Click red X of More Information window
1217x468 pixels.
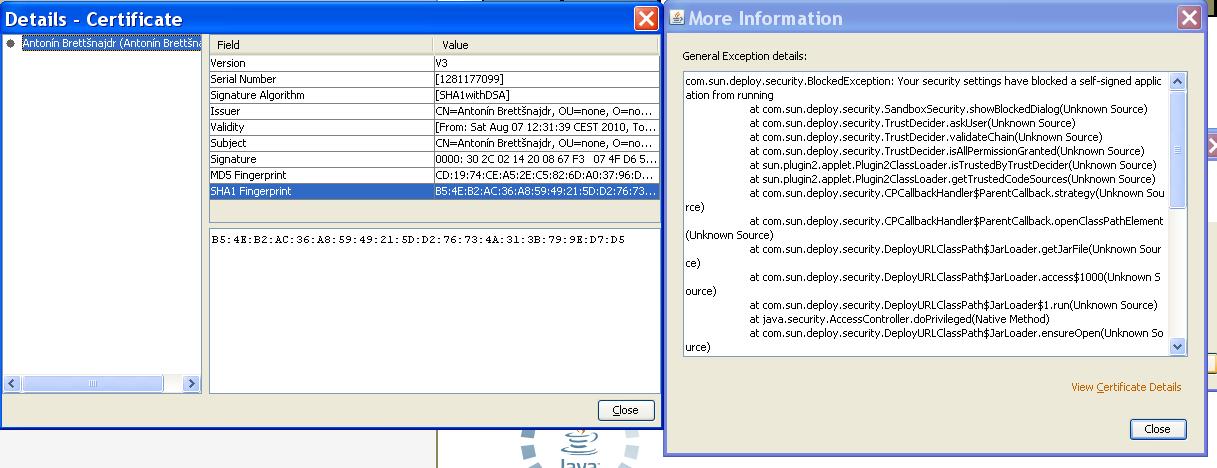pos(1188,18)
